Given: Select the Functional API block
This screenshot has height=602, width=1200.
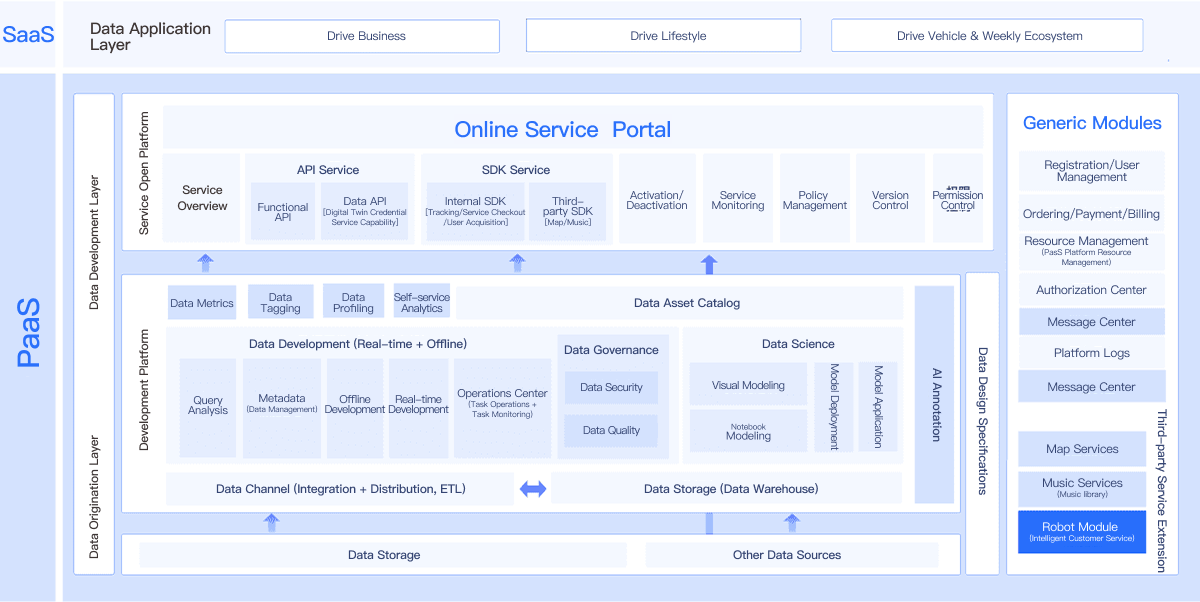Looking at the screenshot, I should [x=283, y=212].
